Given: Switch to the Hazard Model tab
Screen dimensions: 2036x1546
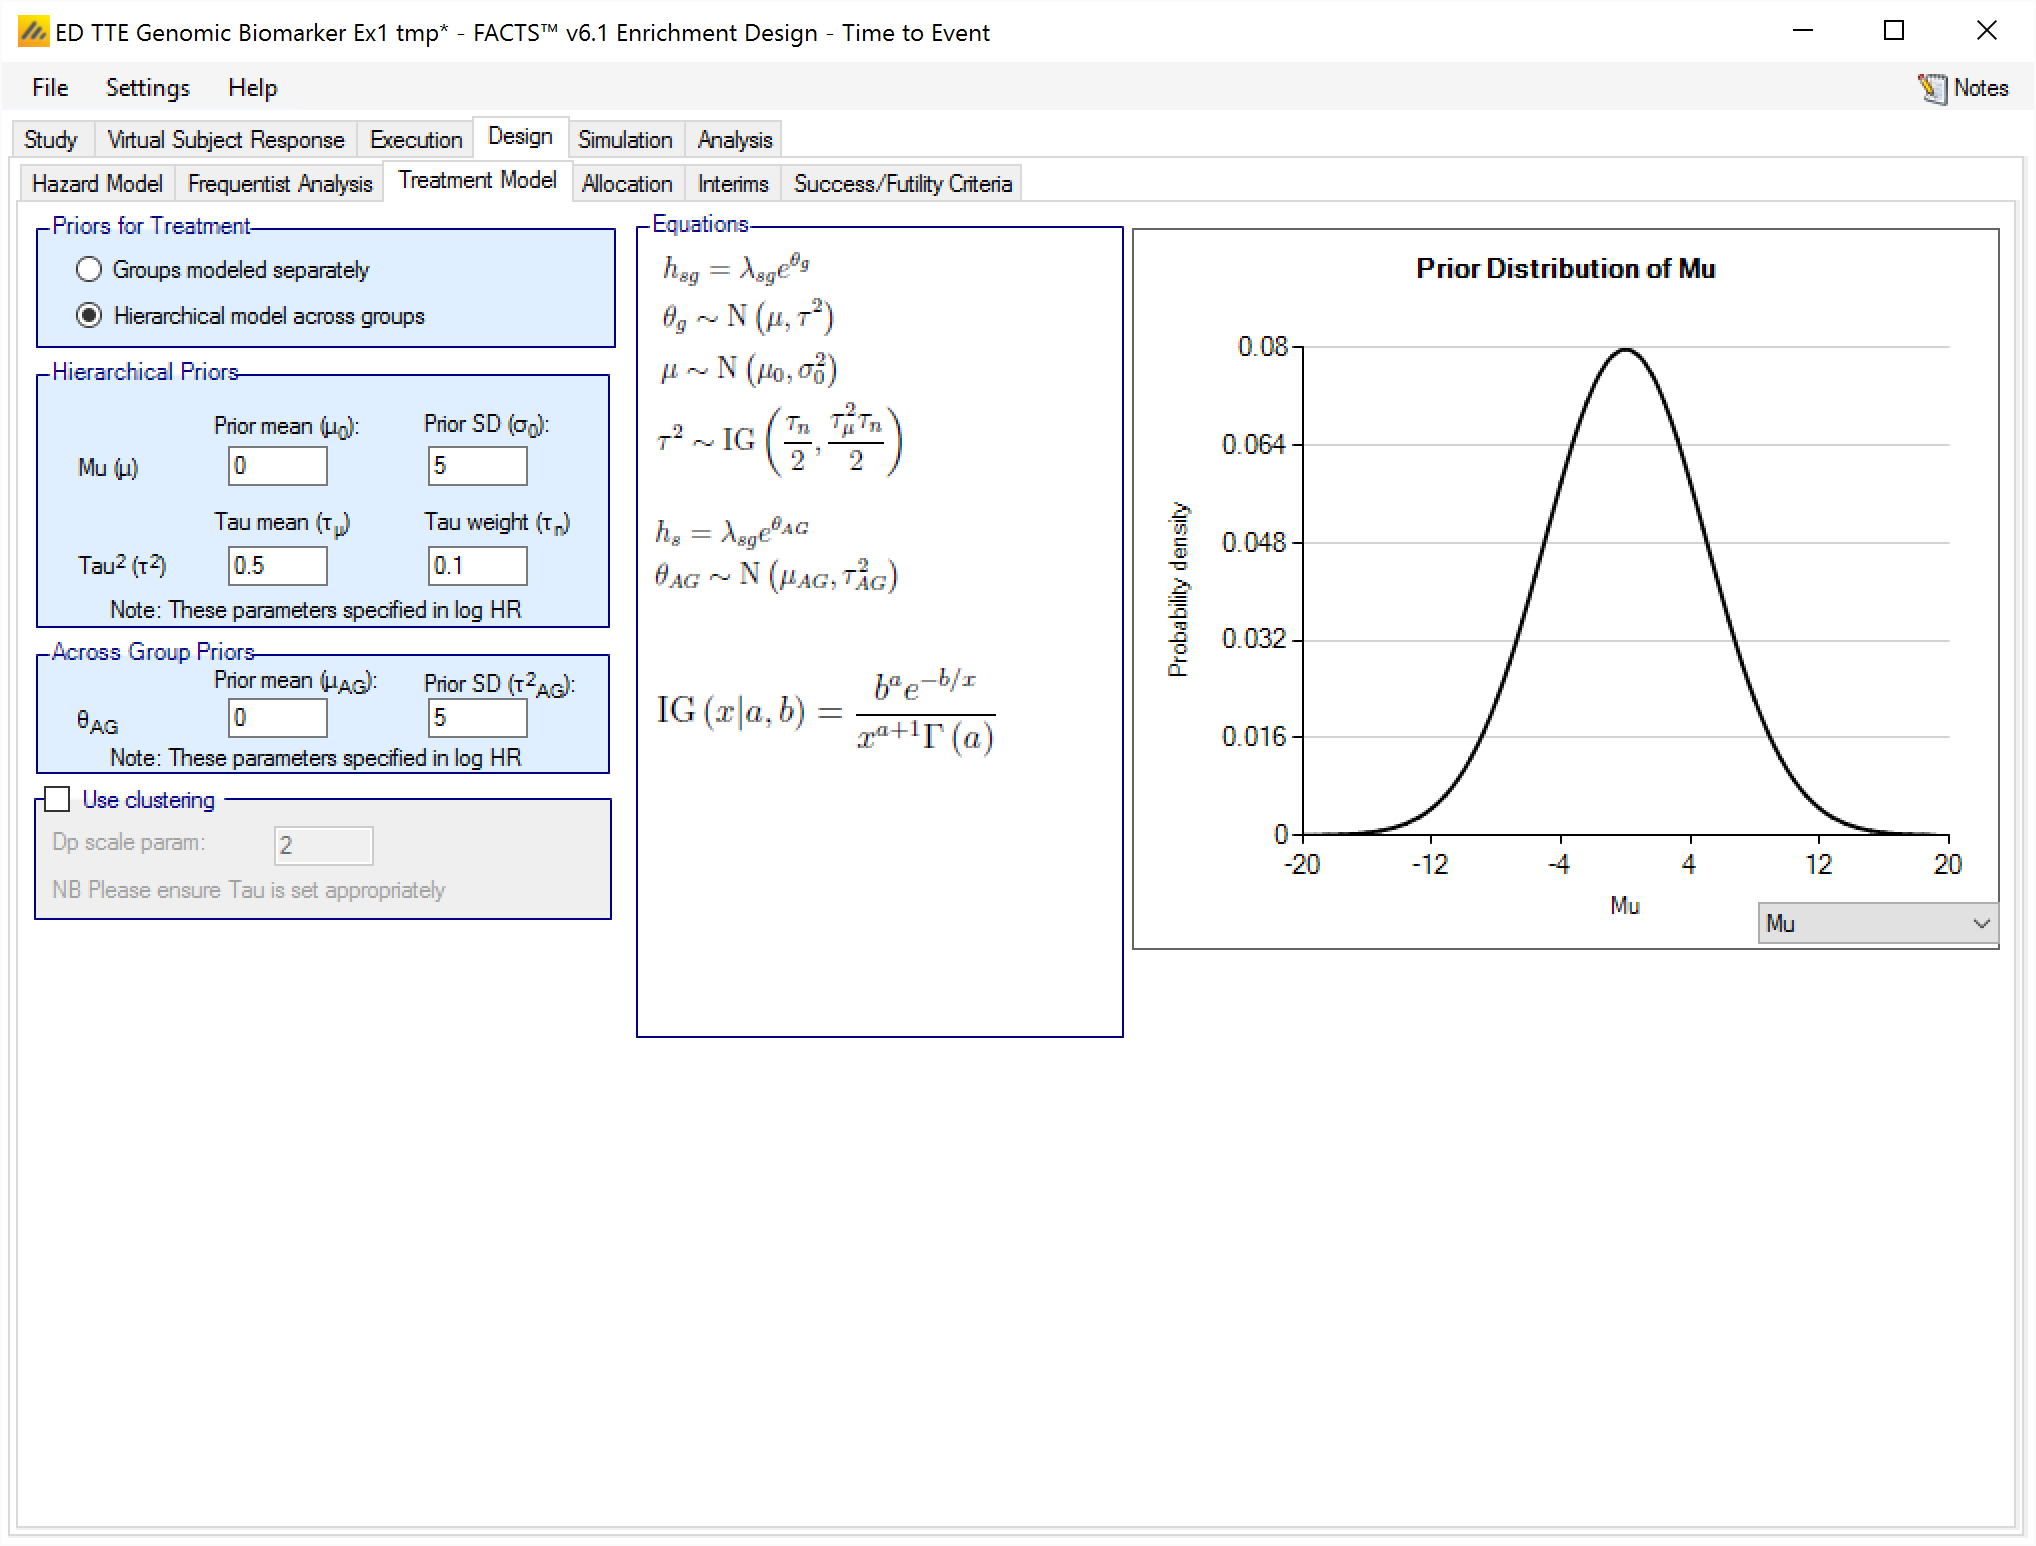Looking at the screenshot, I should [x=97, y=184].
